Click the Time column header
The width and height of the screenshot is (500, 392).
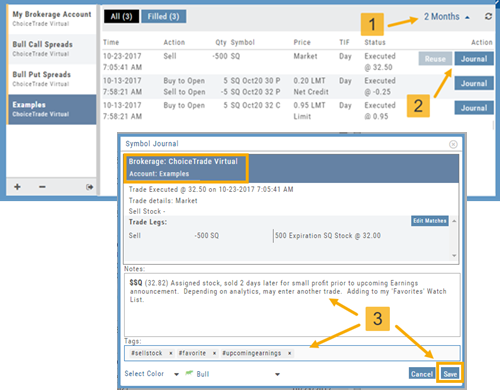[111, 42]
